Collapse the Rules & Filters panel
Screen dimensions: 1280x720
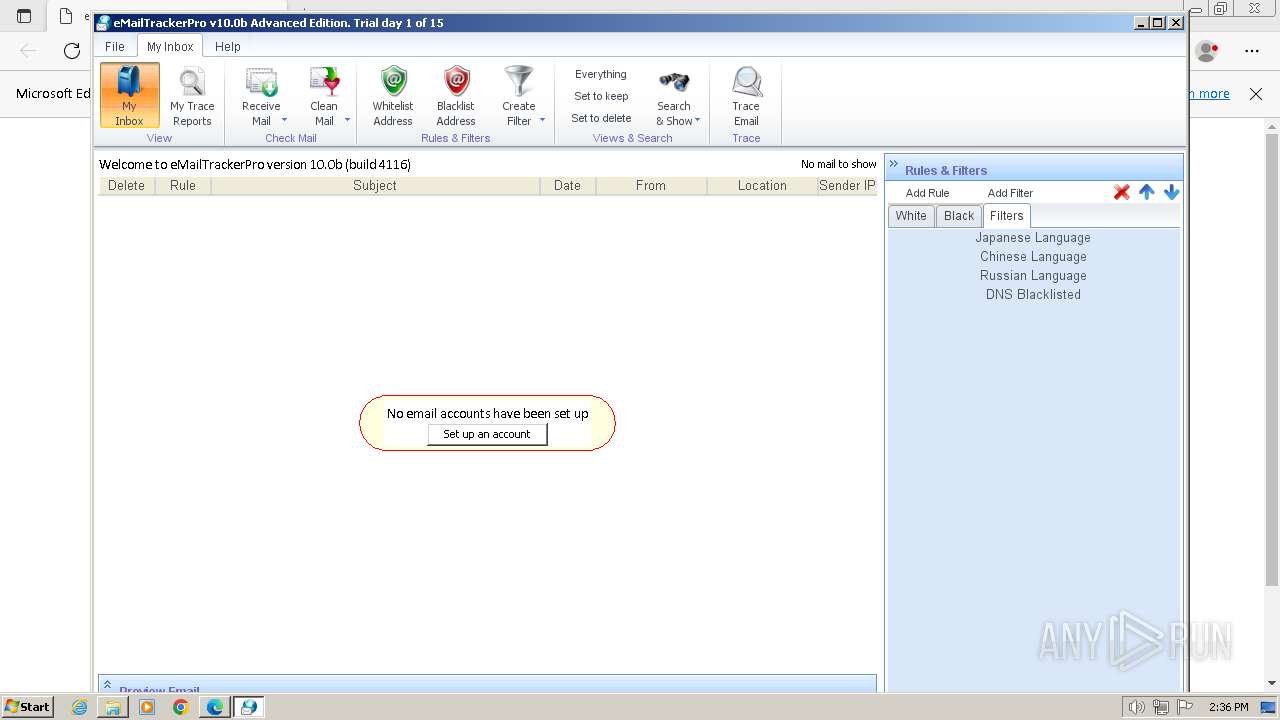[894, 165]
